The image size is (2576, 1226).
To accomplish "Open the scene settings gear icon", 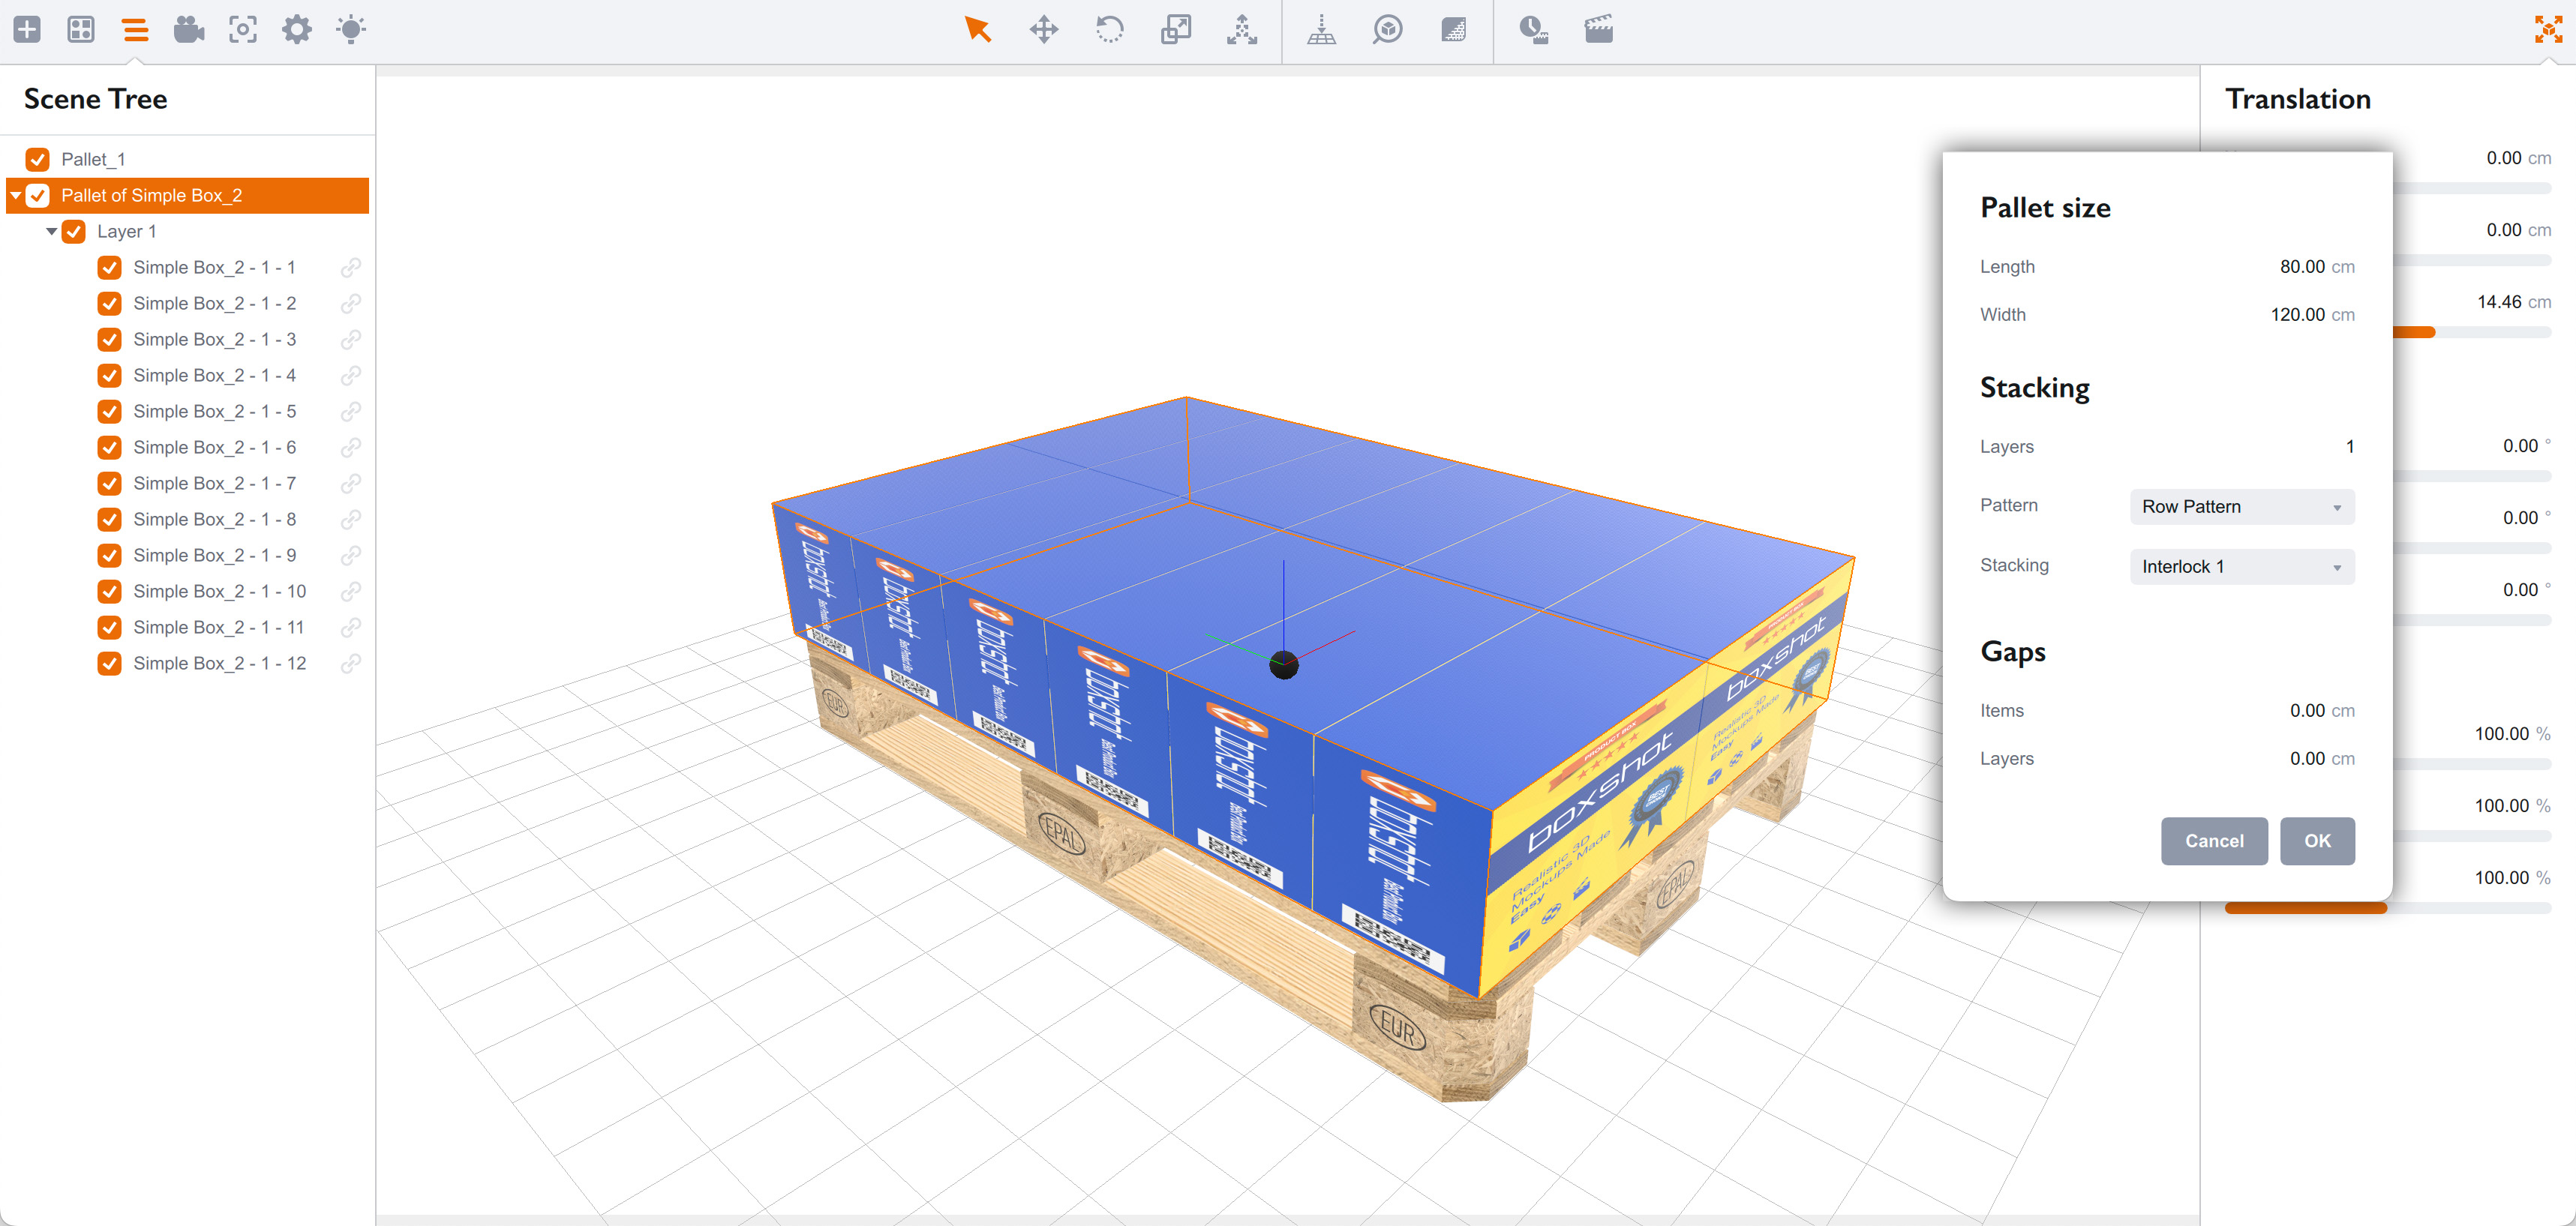I will coord(296,30).
